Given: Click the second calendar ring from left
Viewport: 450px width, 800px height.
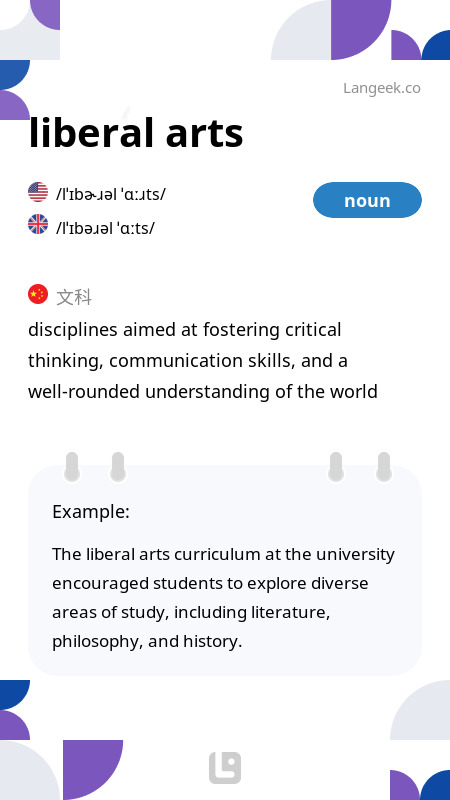Looking at the screenshot, I should pos(118,467).
